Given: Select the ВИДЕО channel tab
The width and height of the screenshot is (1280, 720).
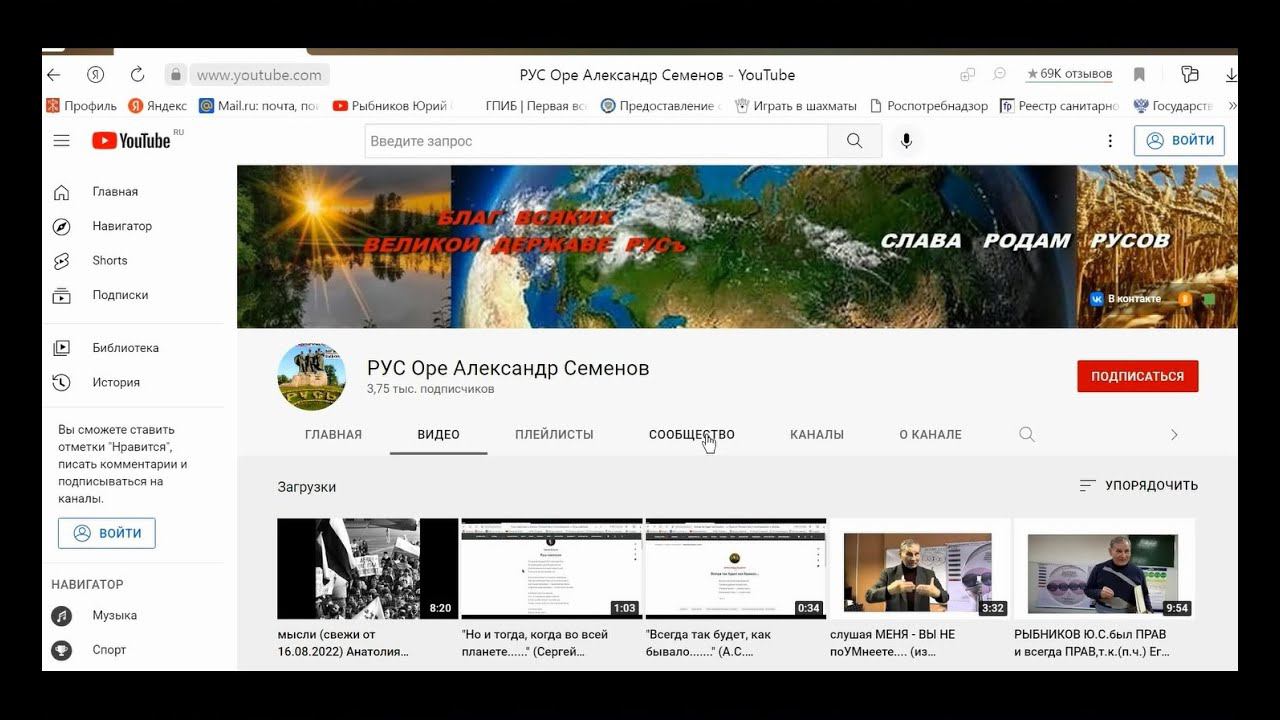Looking at the screenshot, I should [x=439, y=435].
